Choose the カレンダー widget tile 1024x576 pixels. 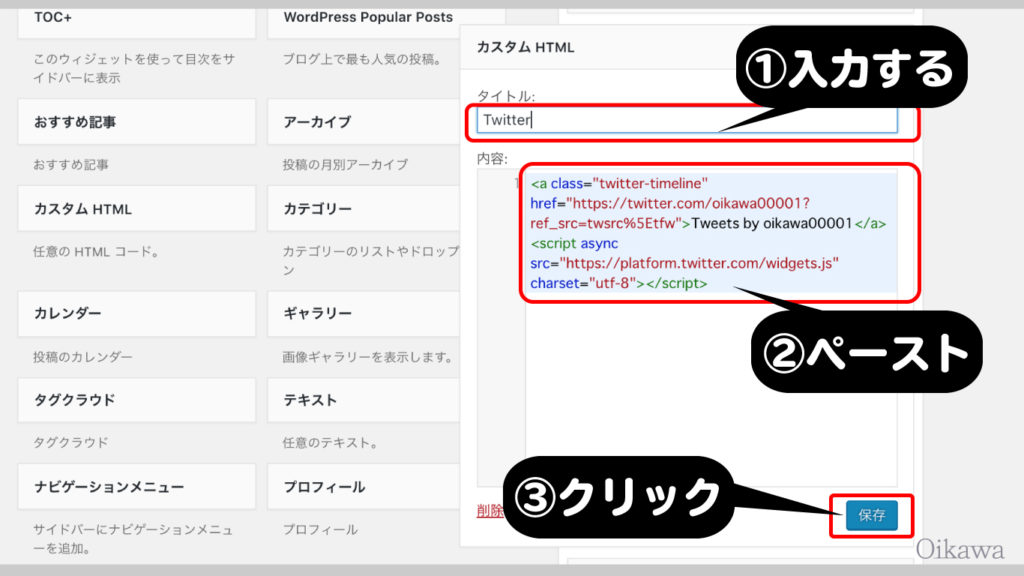tap(136, 313)
